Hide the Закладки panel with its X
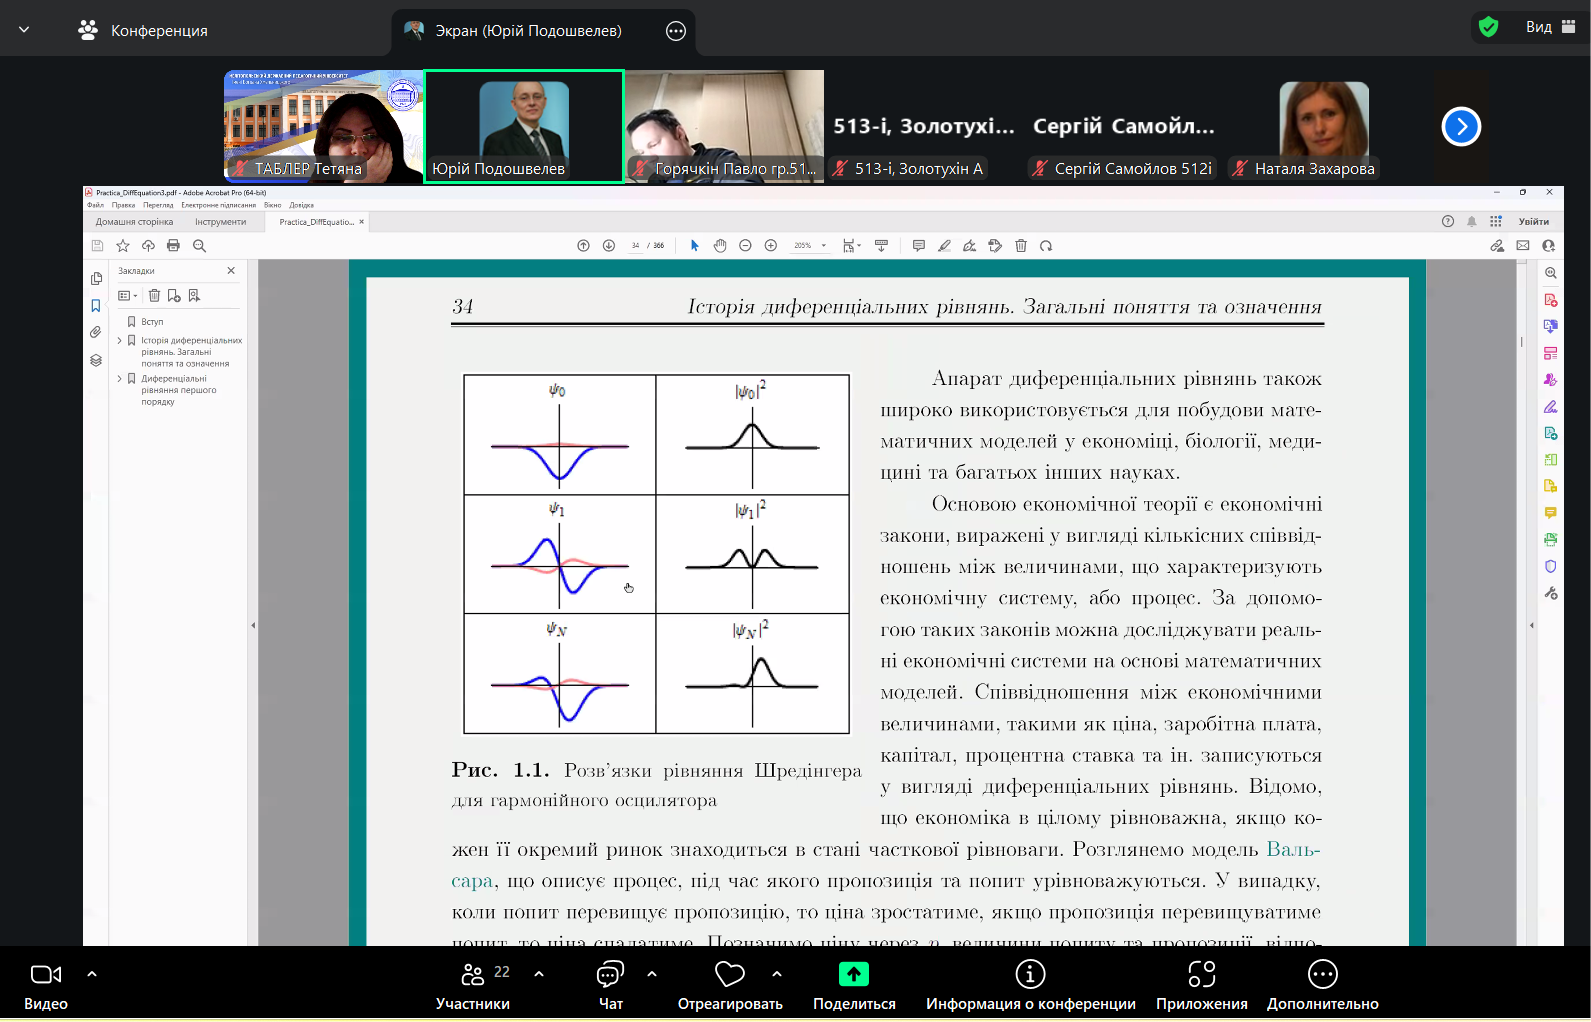The width and height of the screenshot is (1591, 1022). pyautogui.click(x=231, y=271)
